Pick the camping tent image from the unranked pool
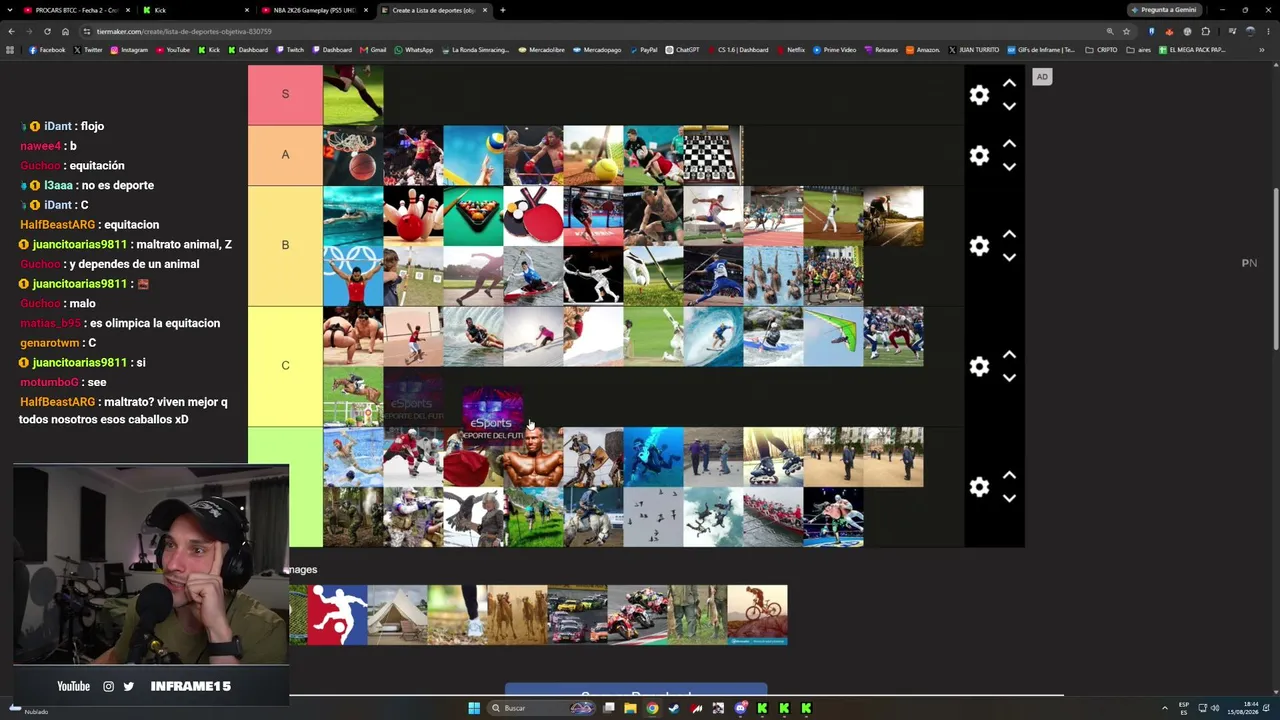1280x720 pixels. point(397,615)
